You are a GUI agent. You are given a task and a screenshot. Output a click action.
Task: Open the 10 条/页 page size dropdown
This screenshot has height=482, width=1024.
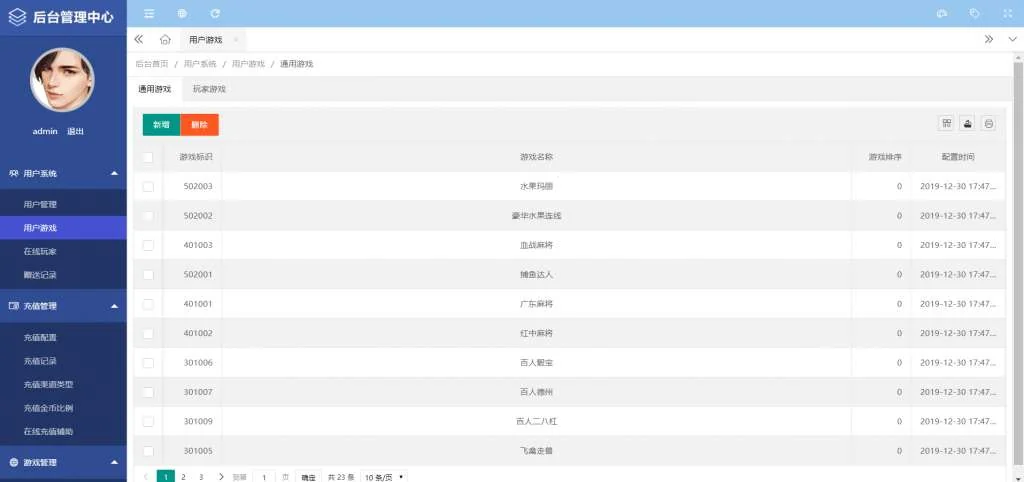point(384,477)
